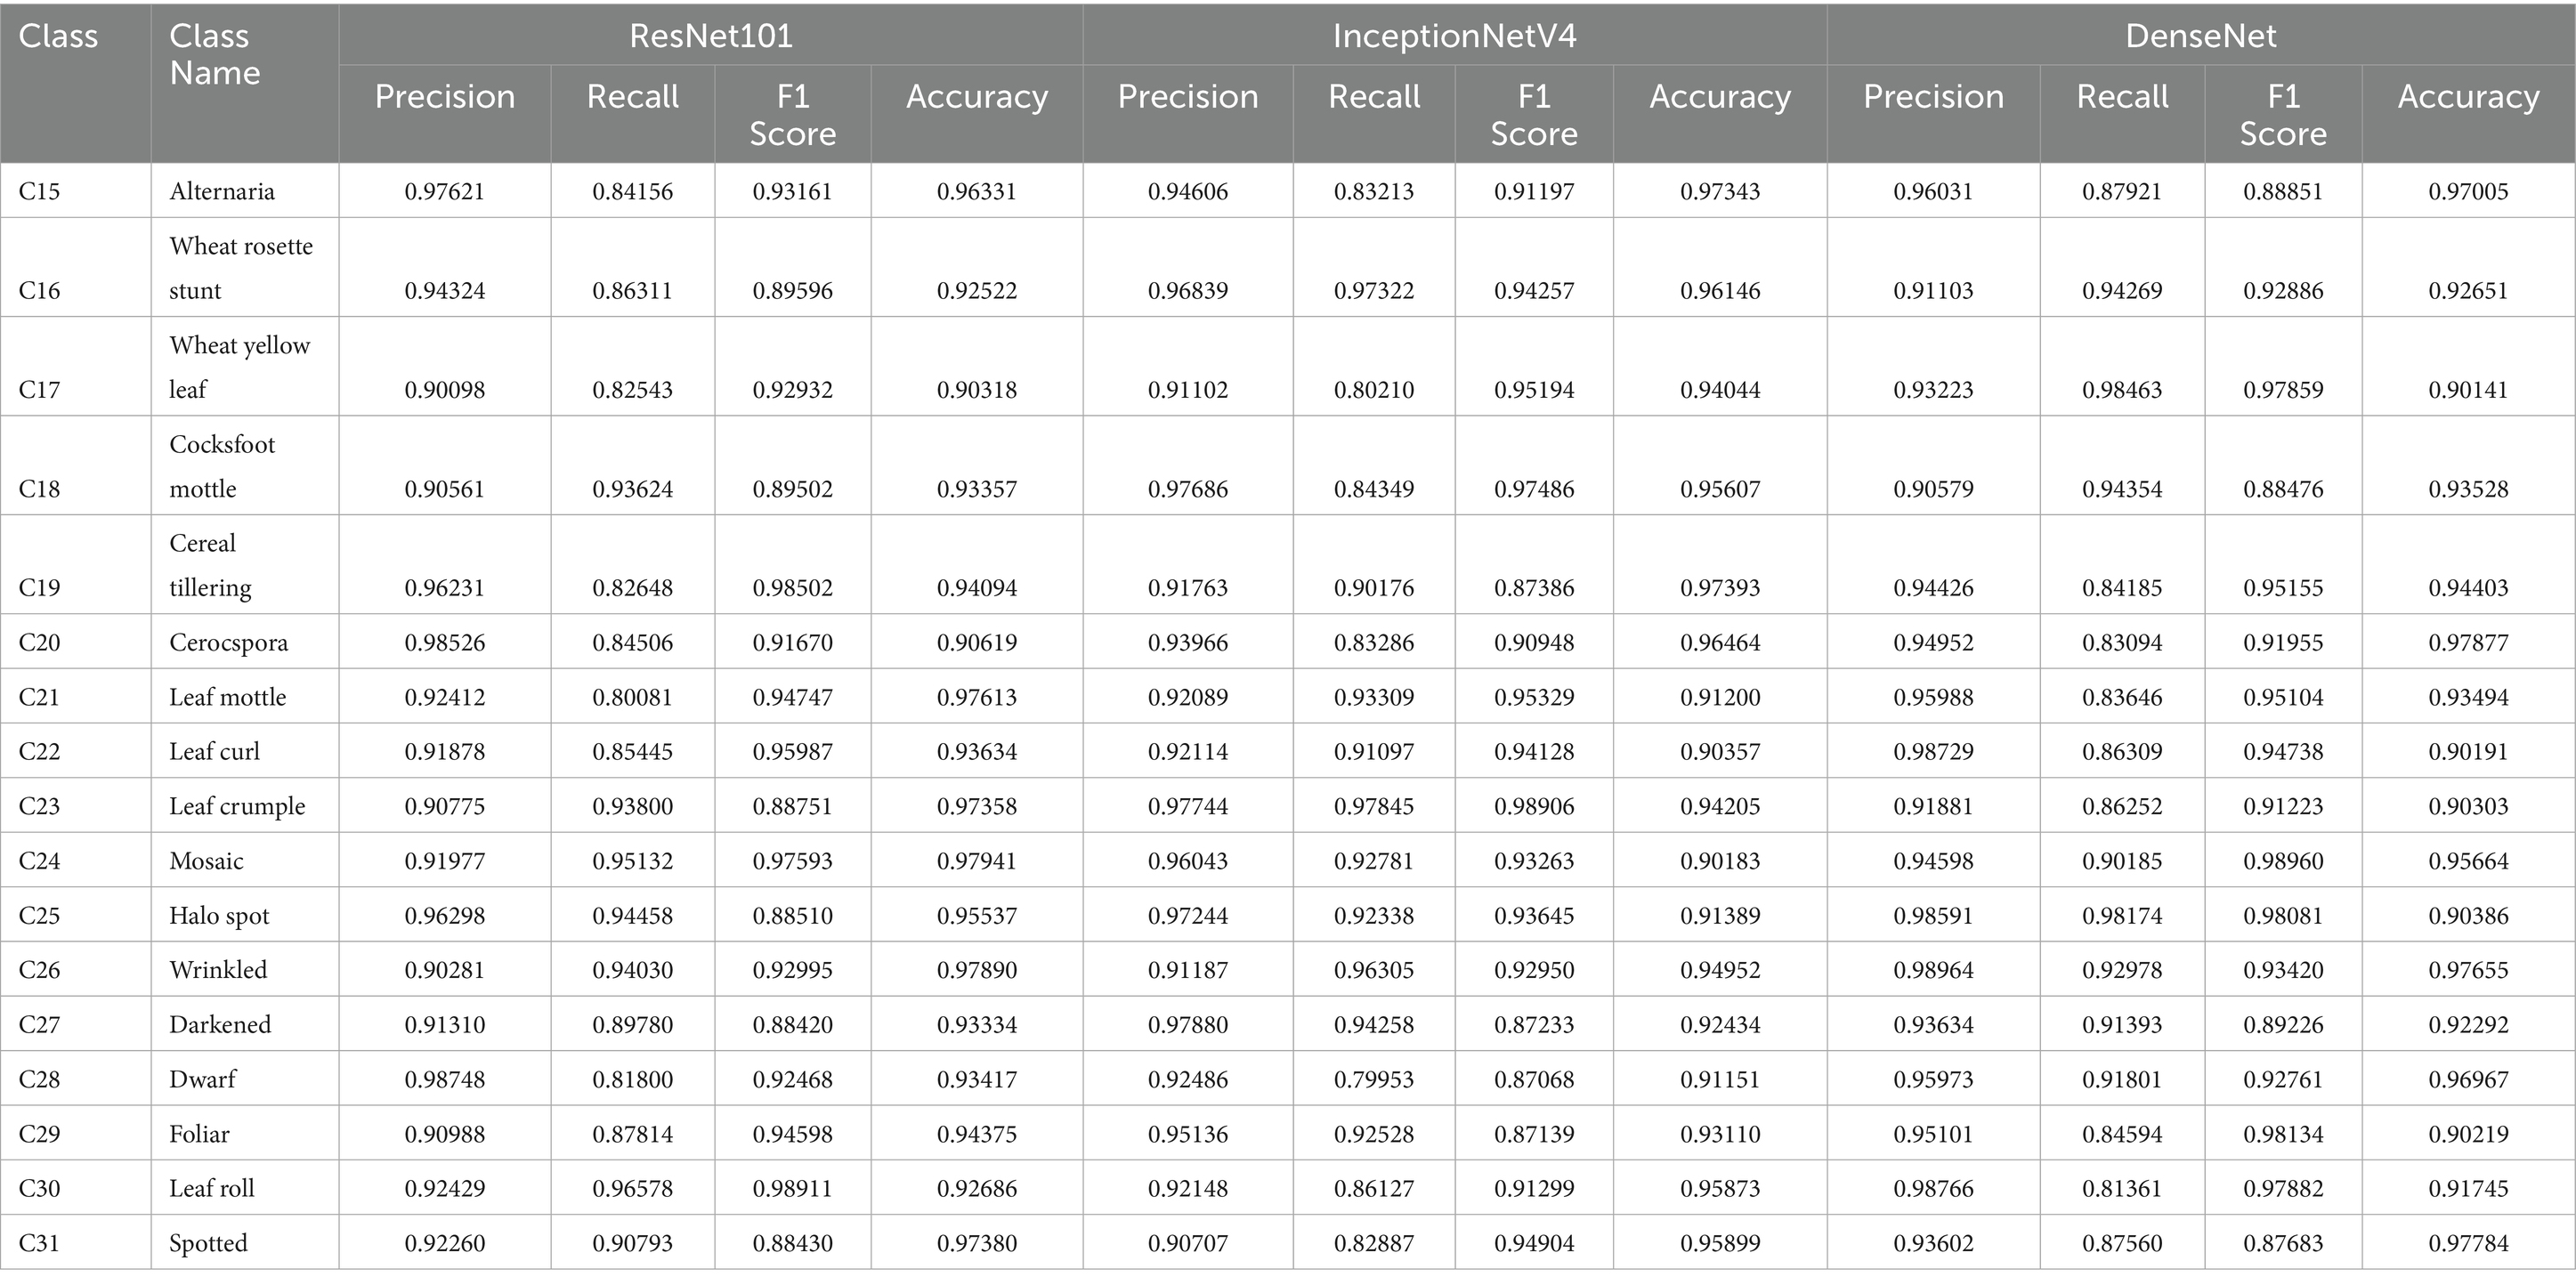Click the DenseNet group header
2576x1285 pixels.
tap(2200, 36)
